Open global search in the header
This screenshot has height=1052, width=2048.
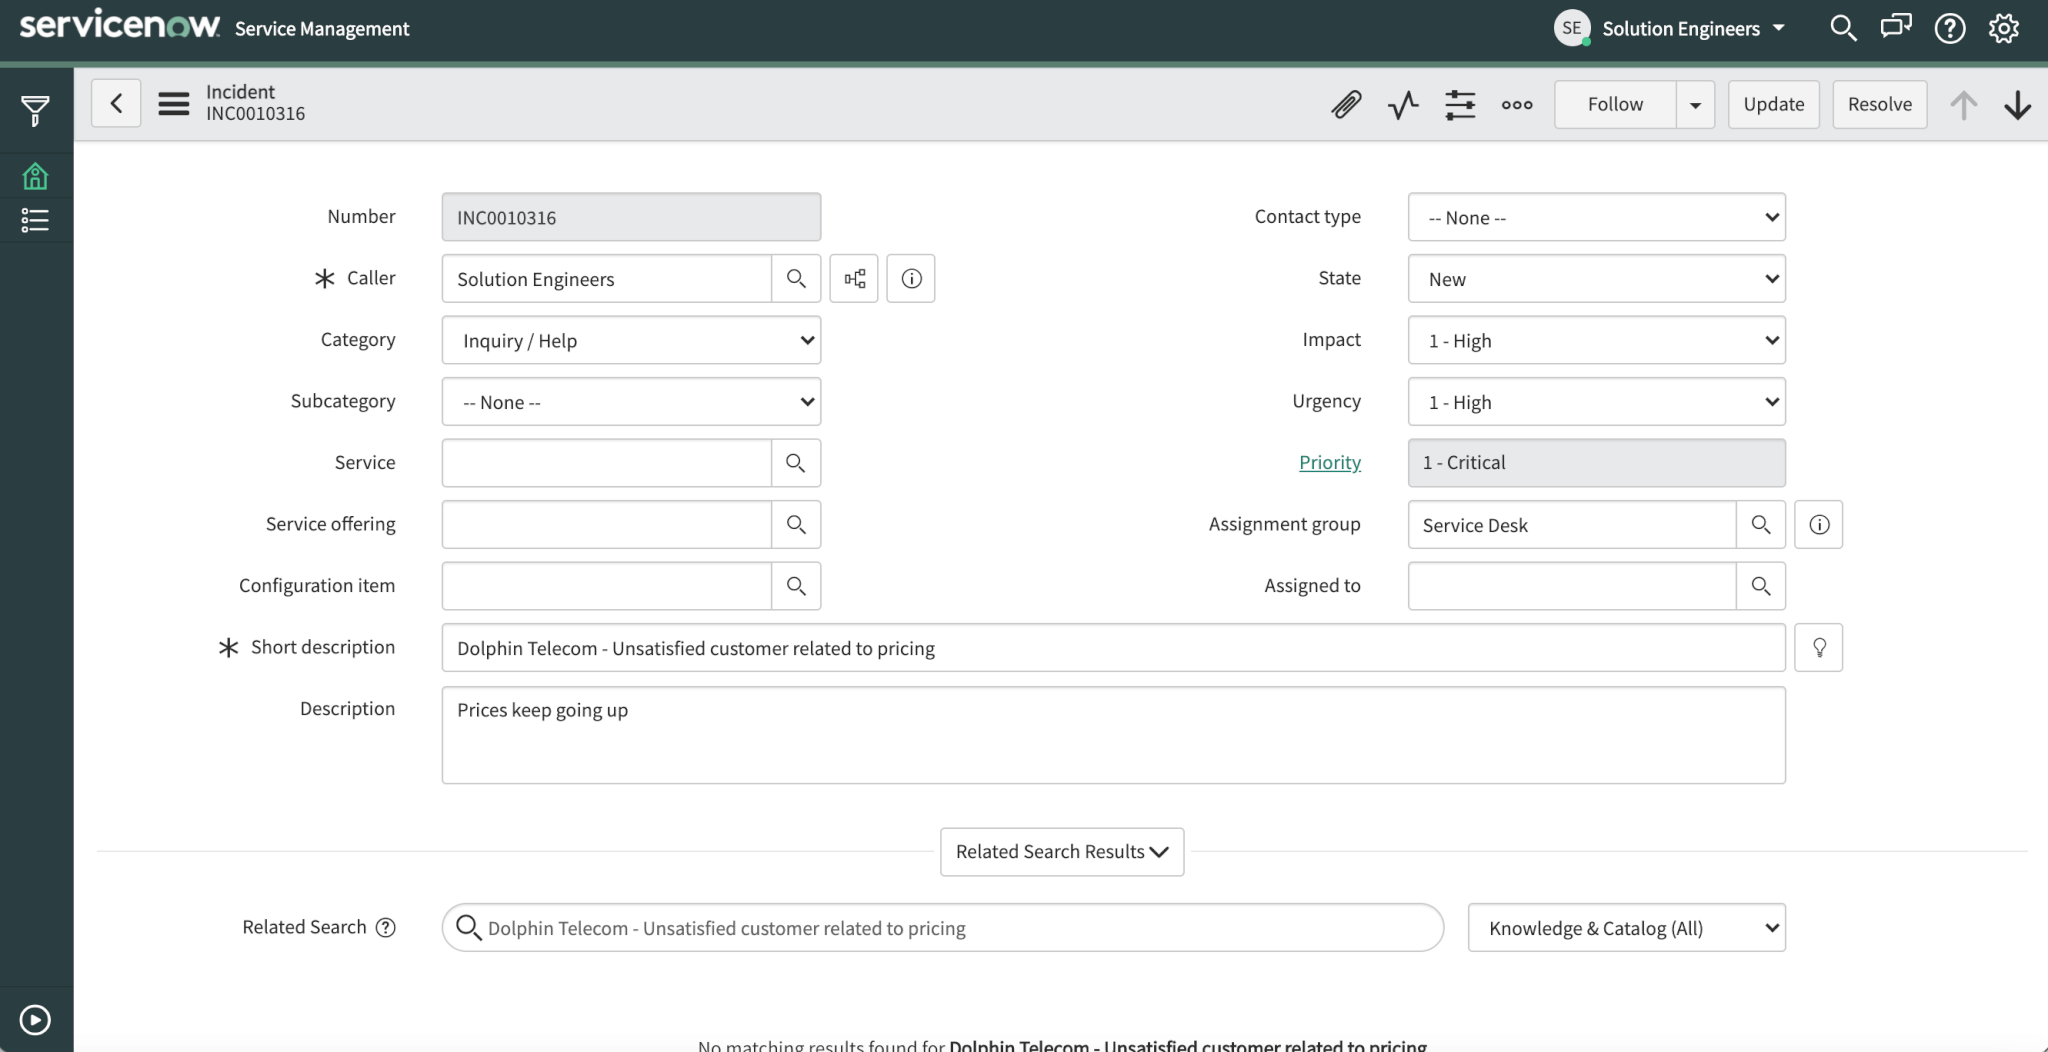(1842, 27)
